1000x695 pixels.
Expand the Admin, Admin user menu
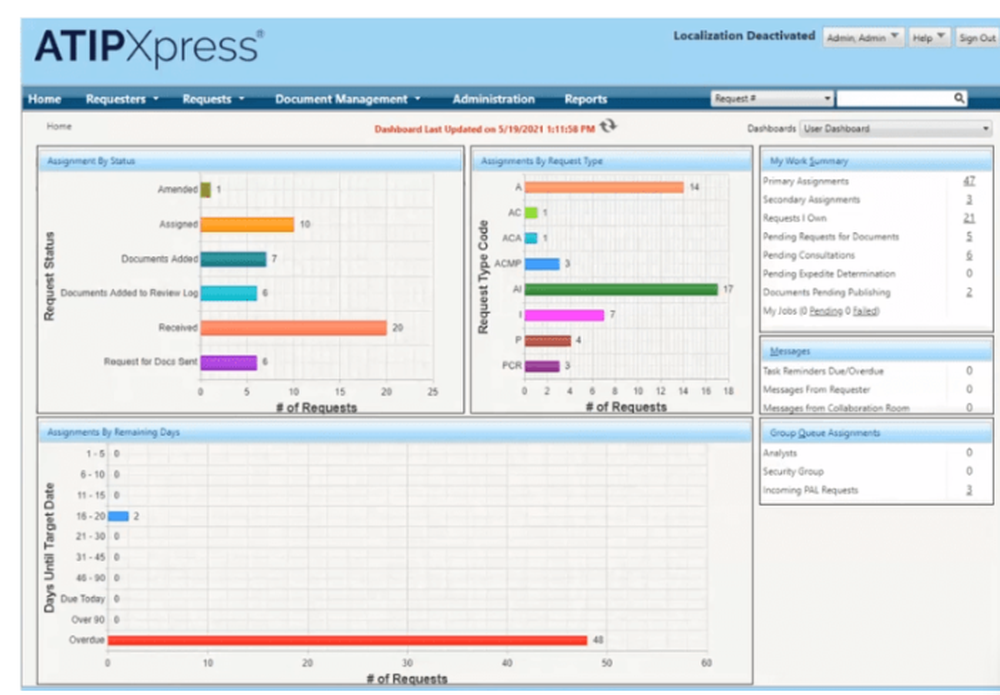click(x=863, y=37)
